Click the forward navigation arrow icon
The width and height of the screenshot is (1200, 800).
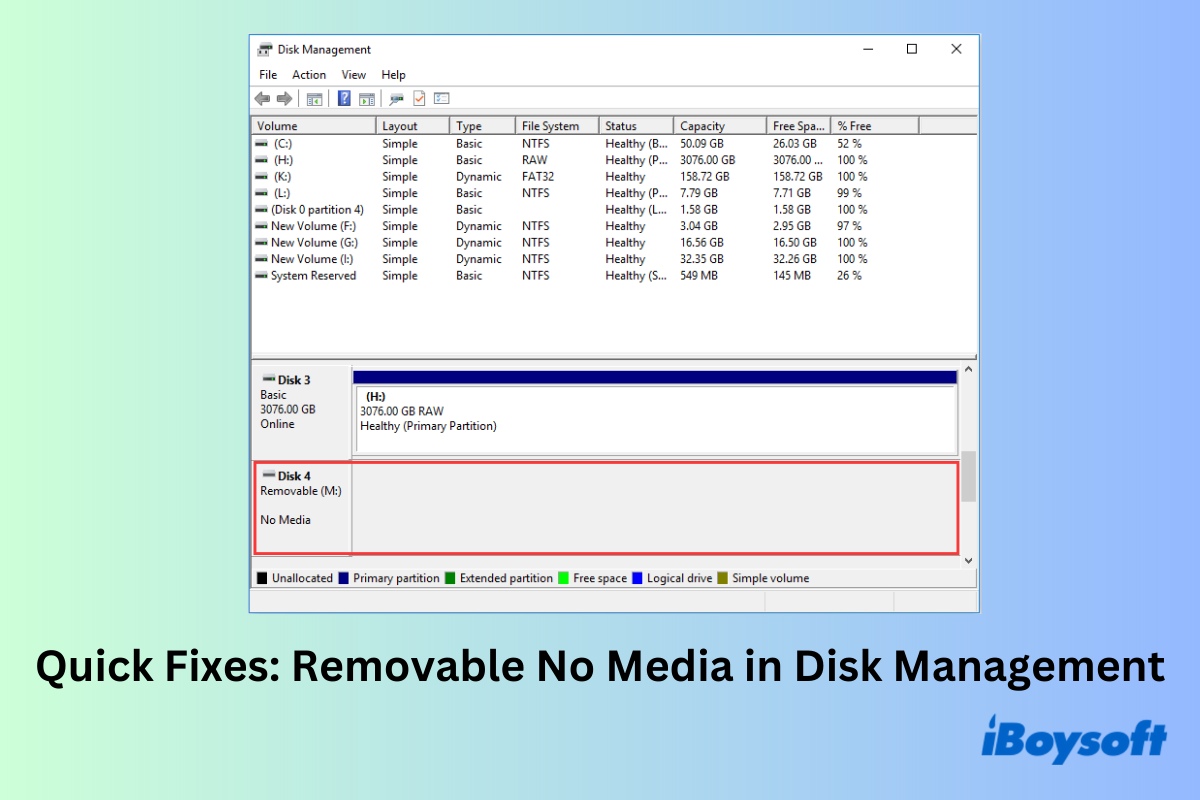coord(283,98)
